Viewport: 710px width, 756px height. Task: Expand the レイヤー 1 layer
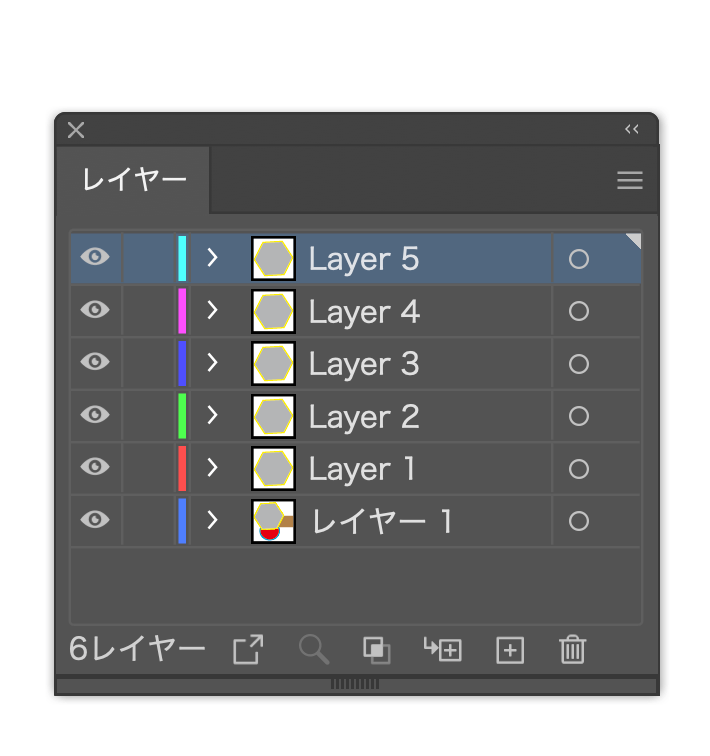(212, 520)
